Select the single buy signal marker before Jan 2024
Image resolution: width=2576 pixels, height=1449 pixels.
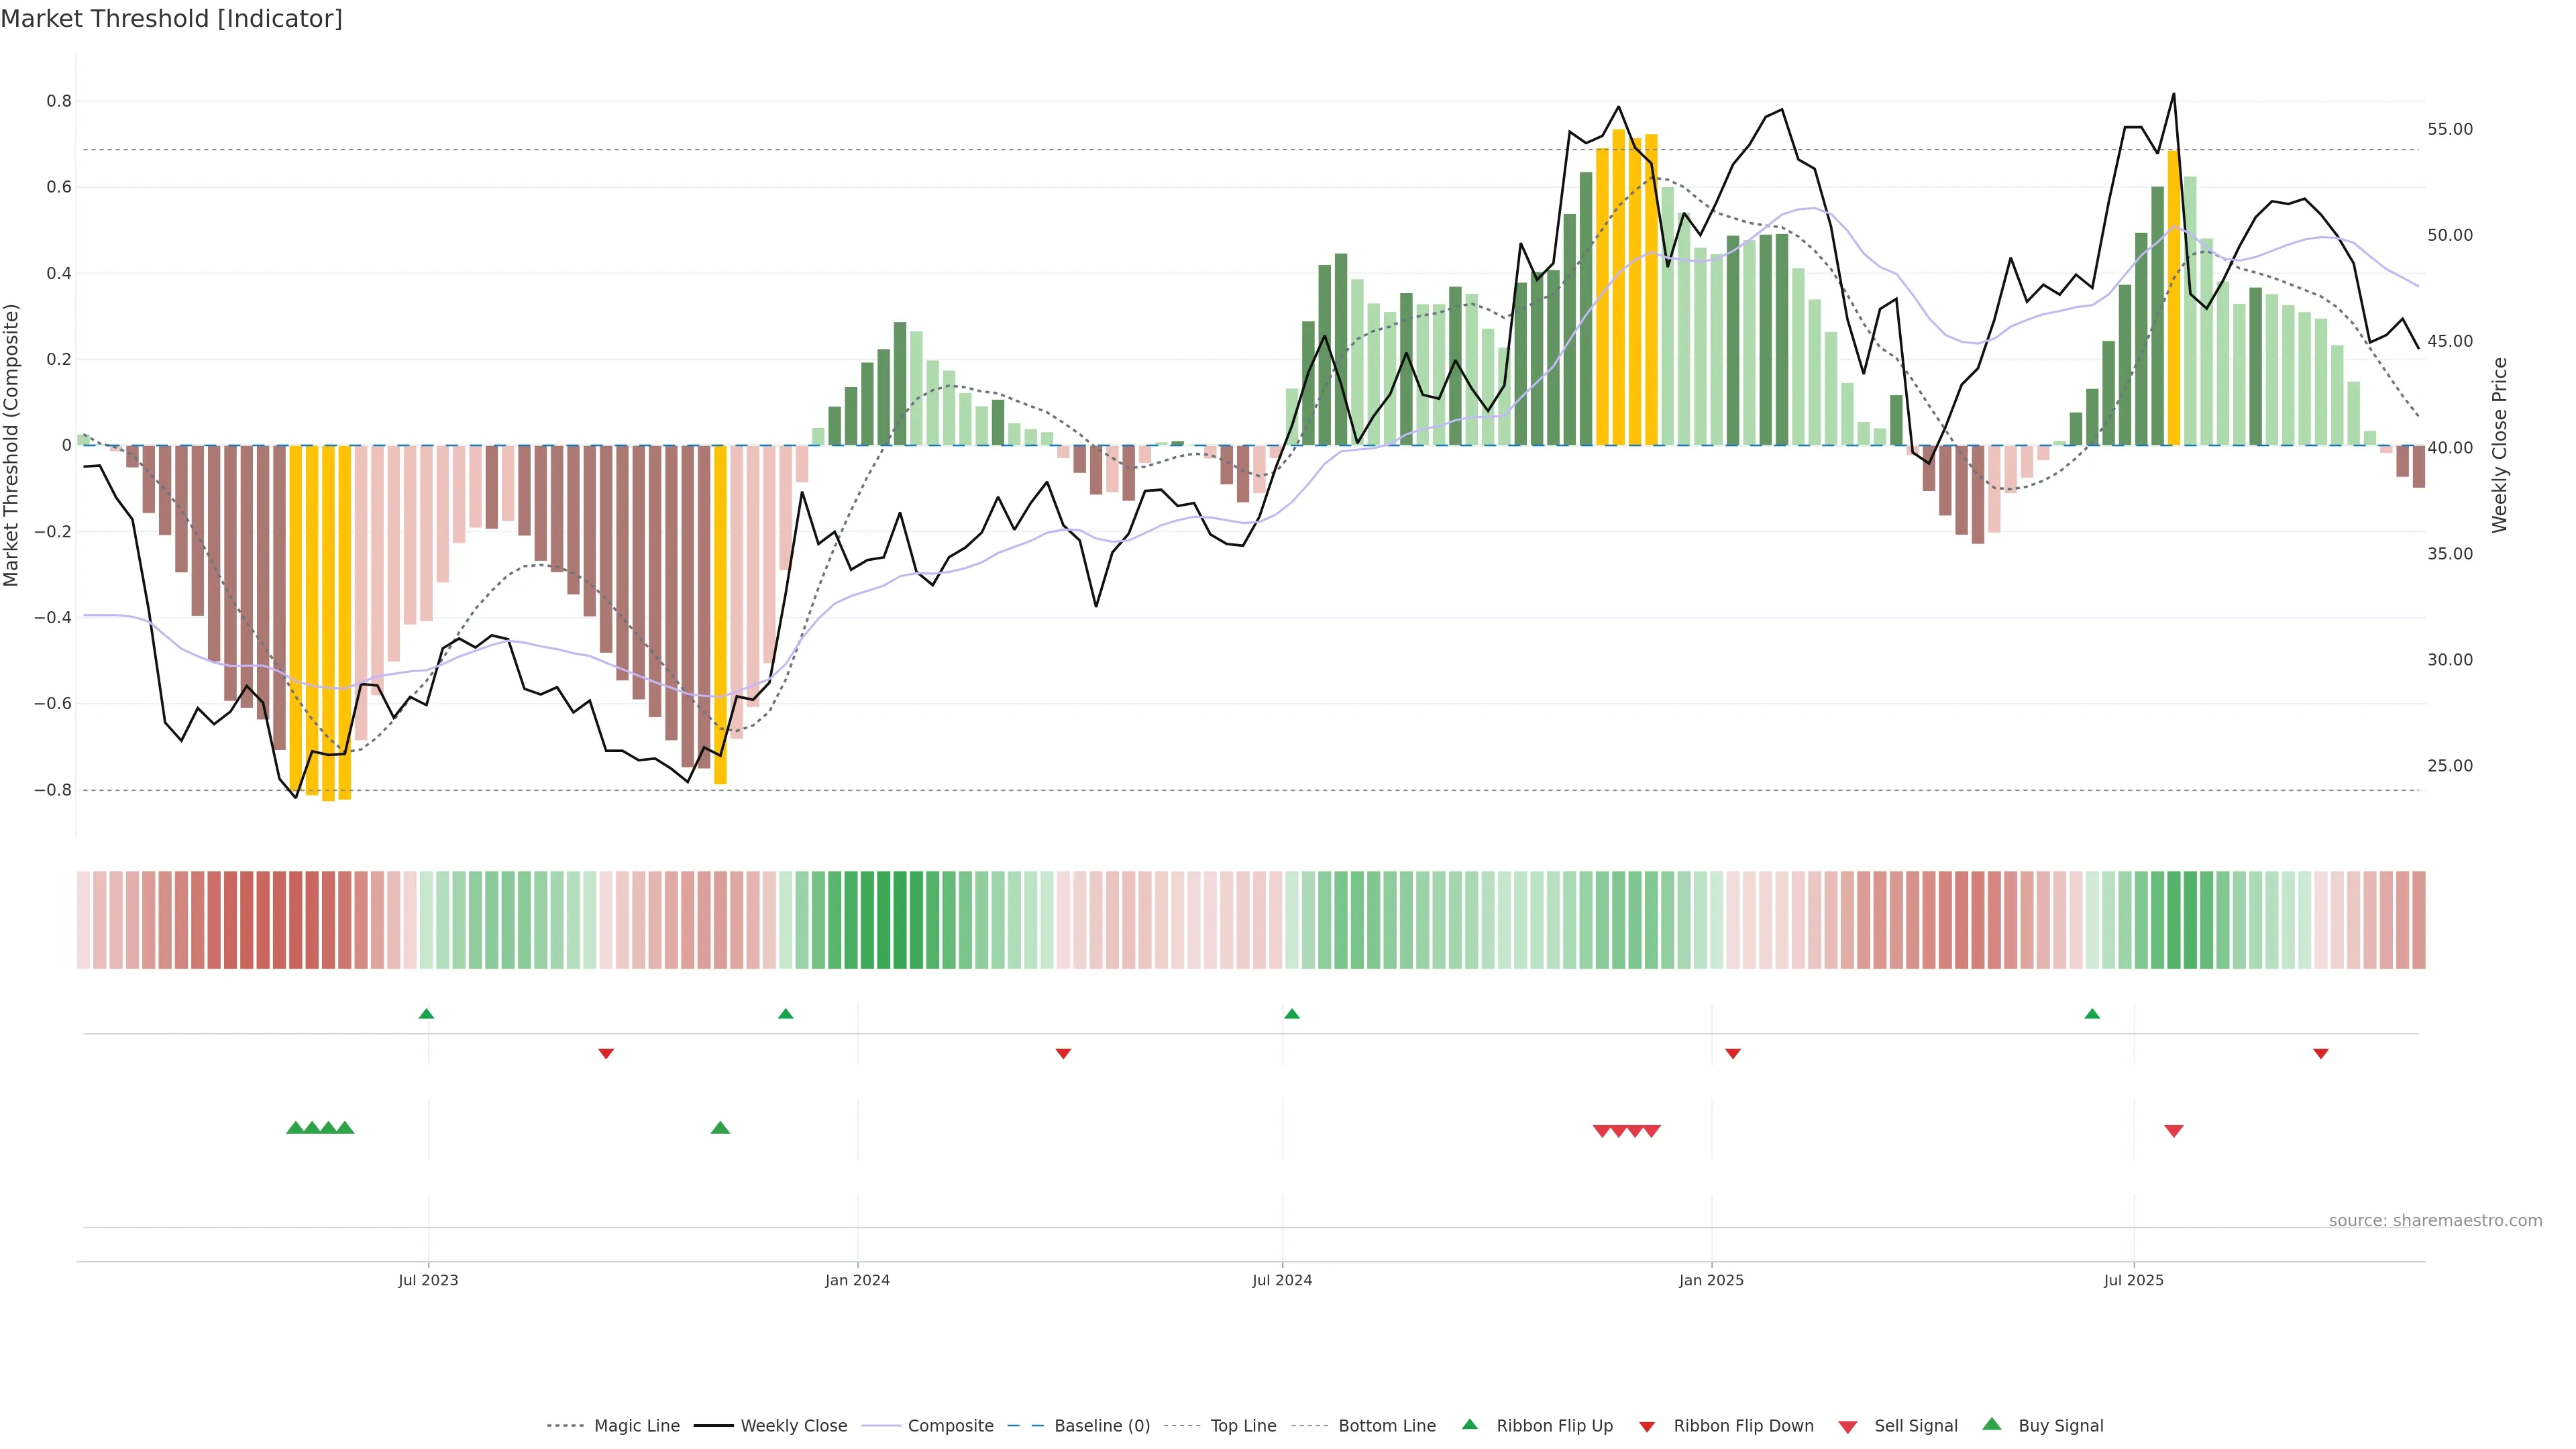click(720, 1128)
